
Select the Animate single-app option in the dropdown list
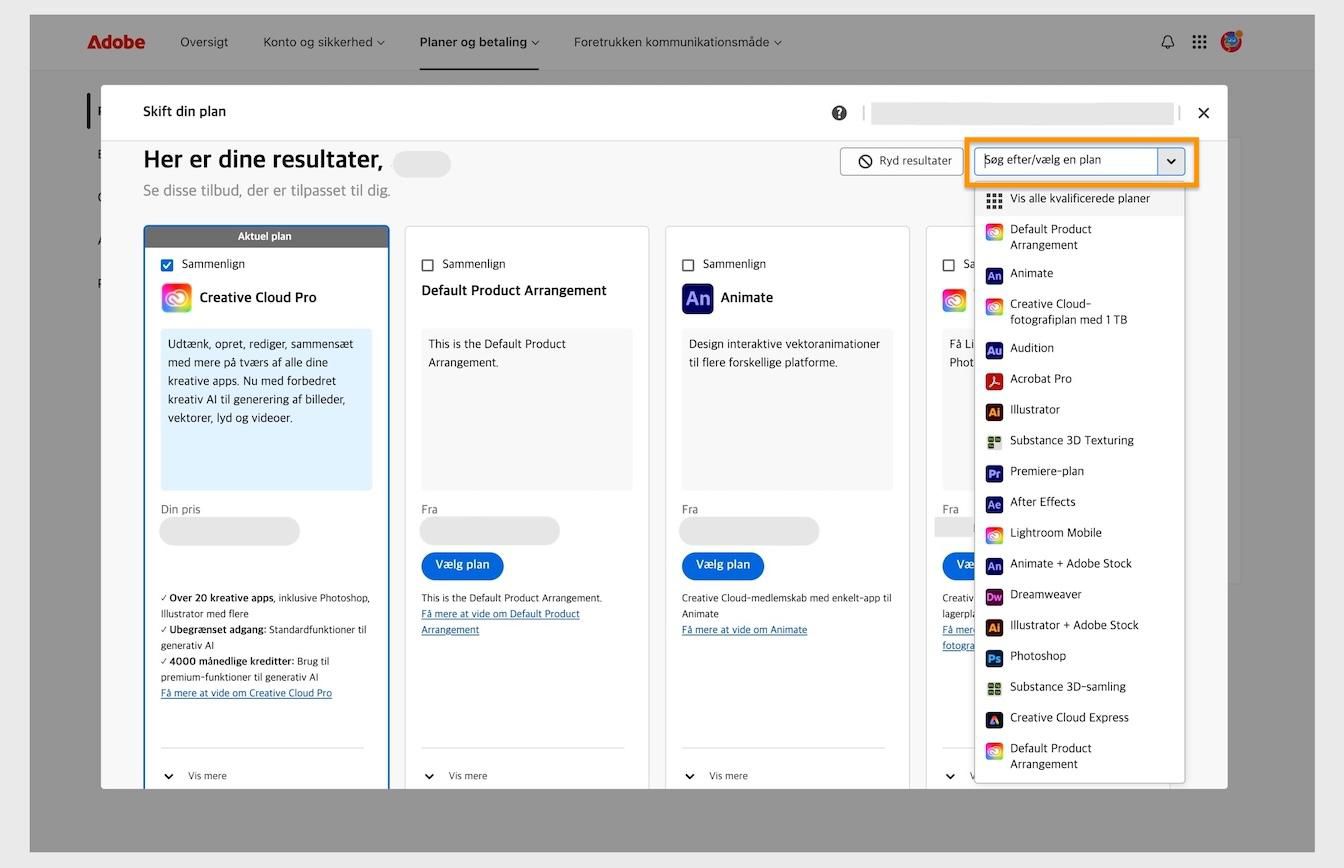tap(1080, 274)
